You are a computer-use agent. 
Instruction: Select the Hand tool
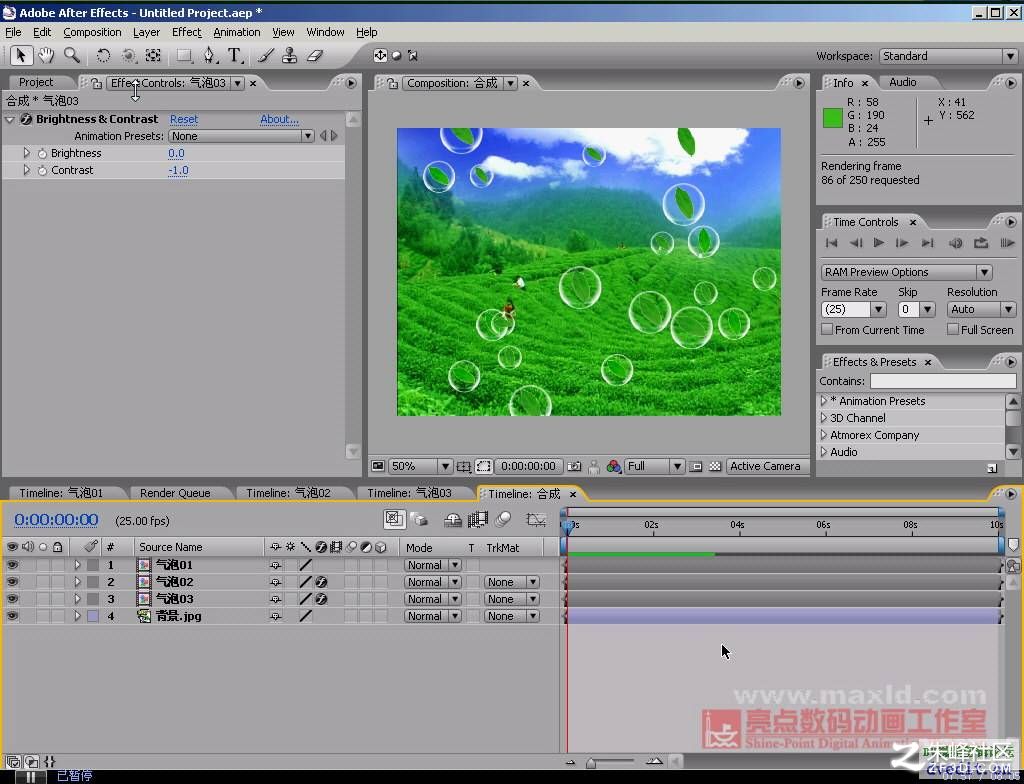pos(46,56)
